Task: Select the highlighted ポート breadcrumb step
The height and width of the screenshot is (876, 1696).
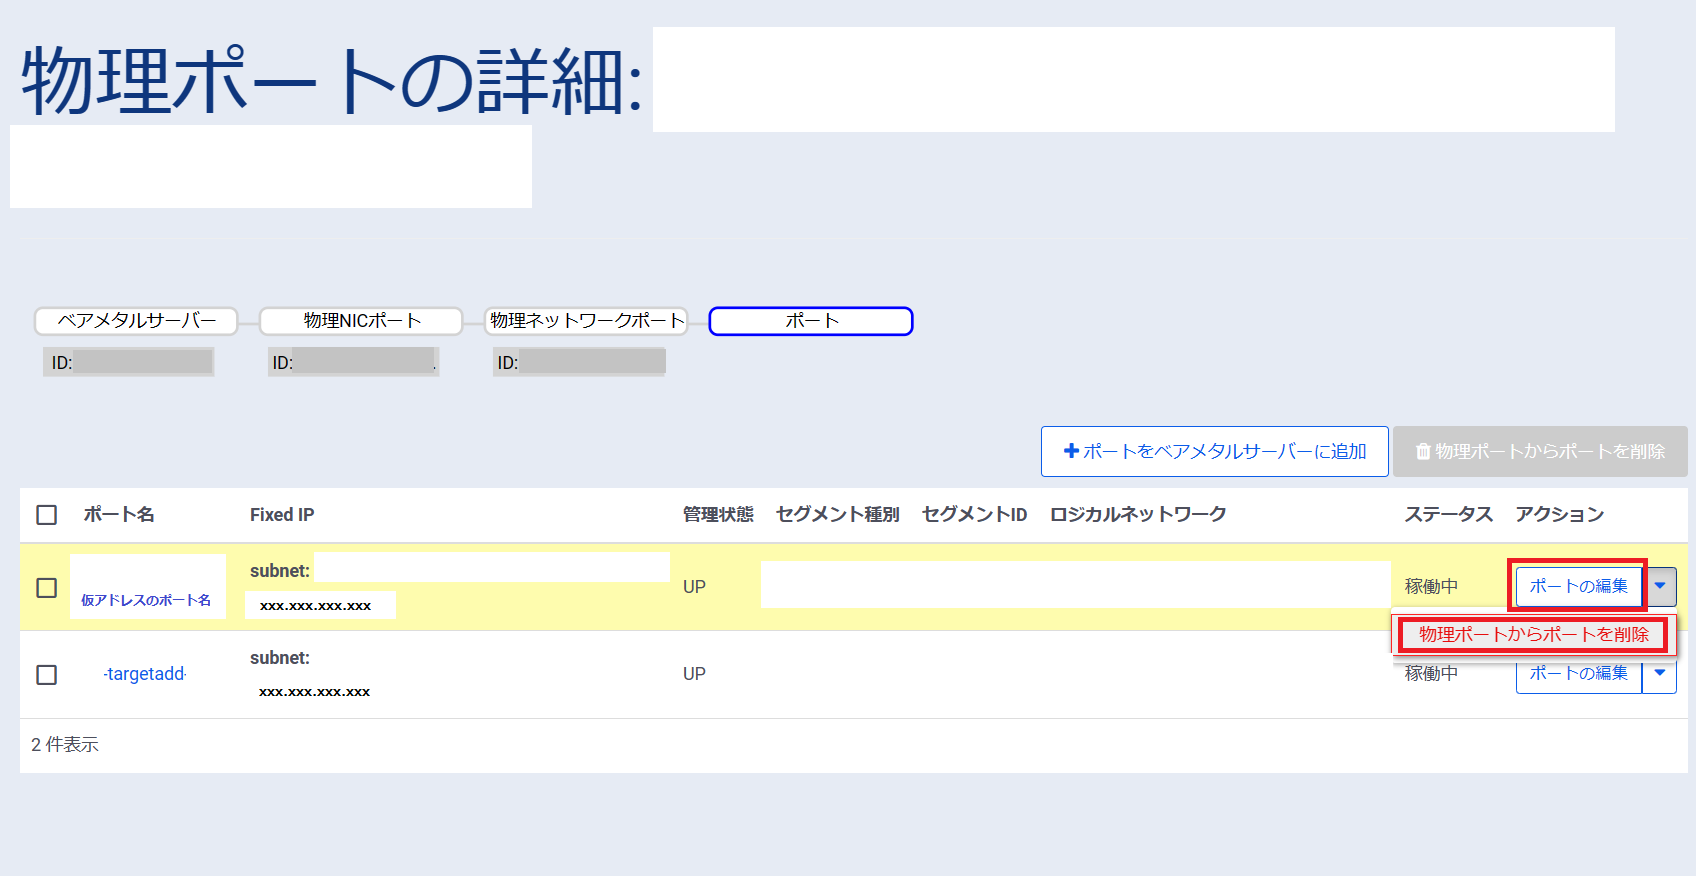Action: [811, 321]
